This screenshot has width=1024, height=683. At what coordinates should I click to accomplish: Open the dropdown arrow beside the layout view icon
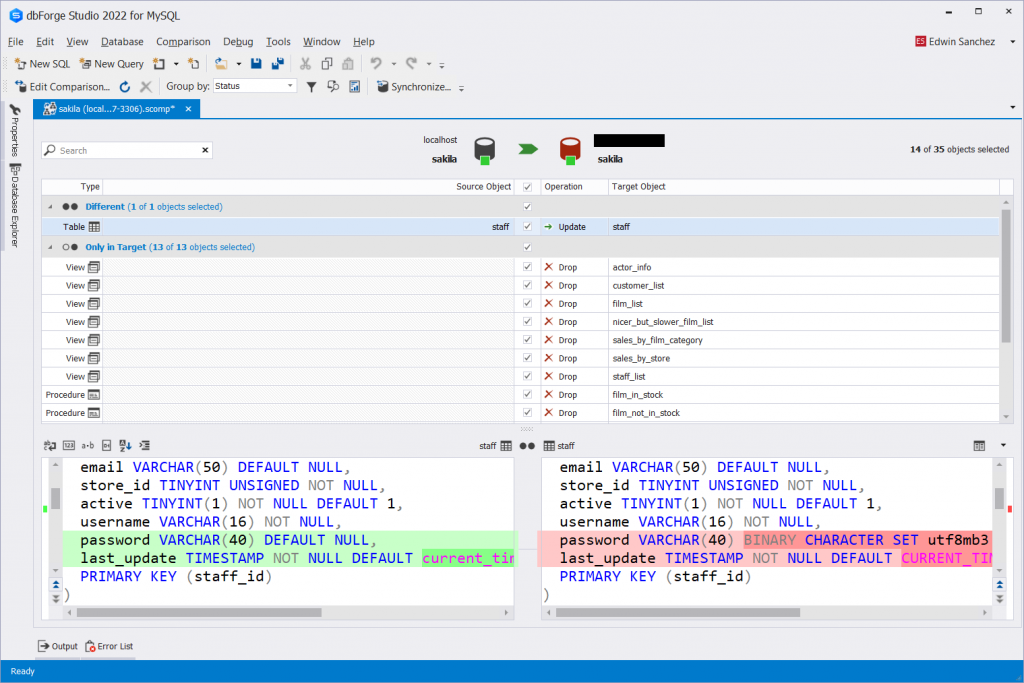pos(1003,446)
